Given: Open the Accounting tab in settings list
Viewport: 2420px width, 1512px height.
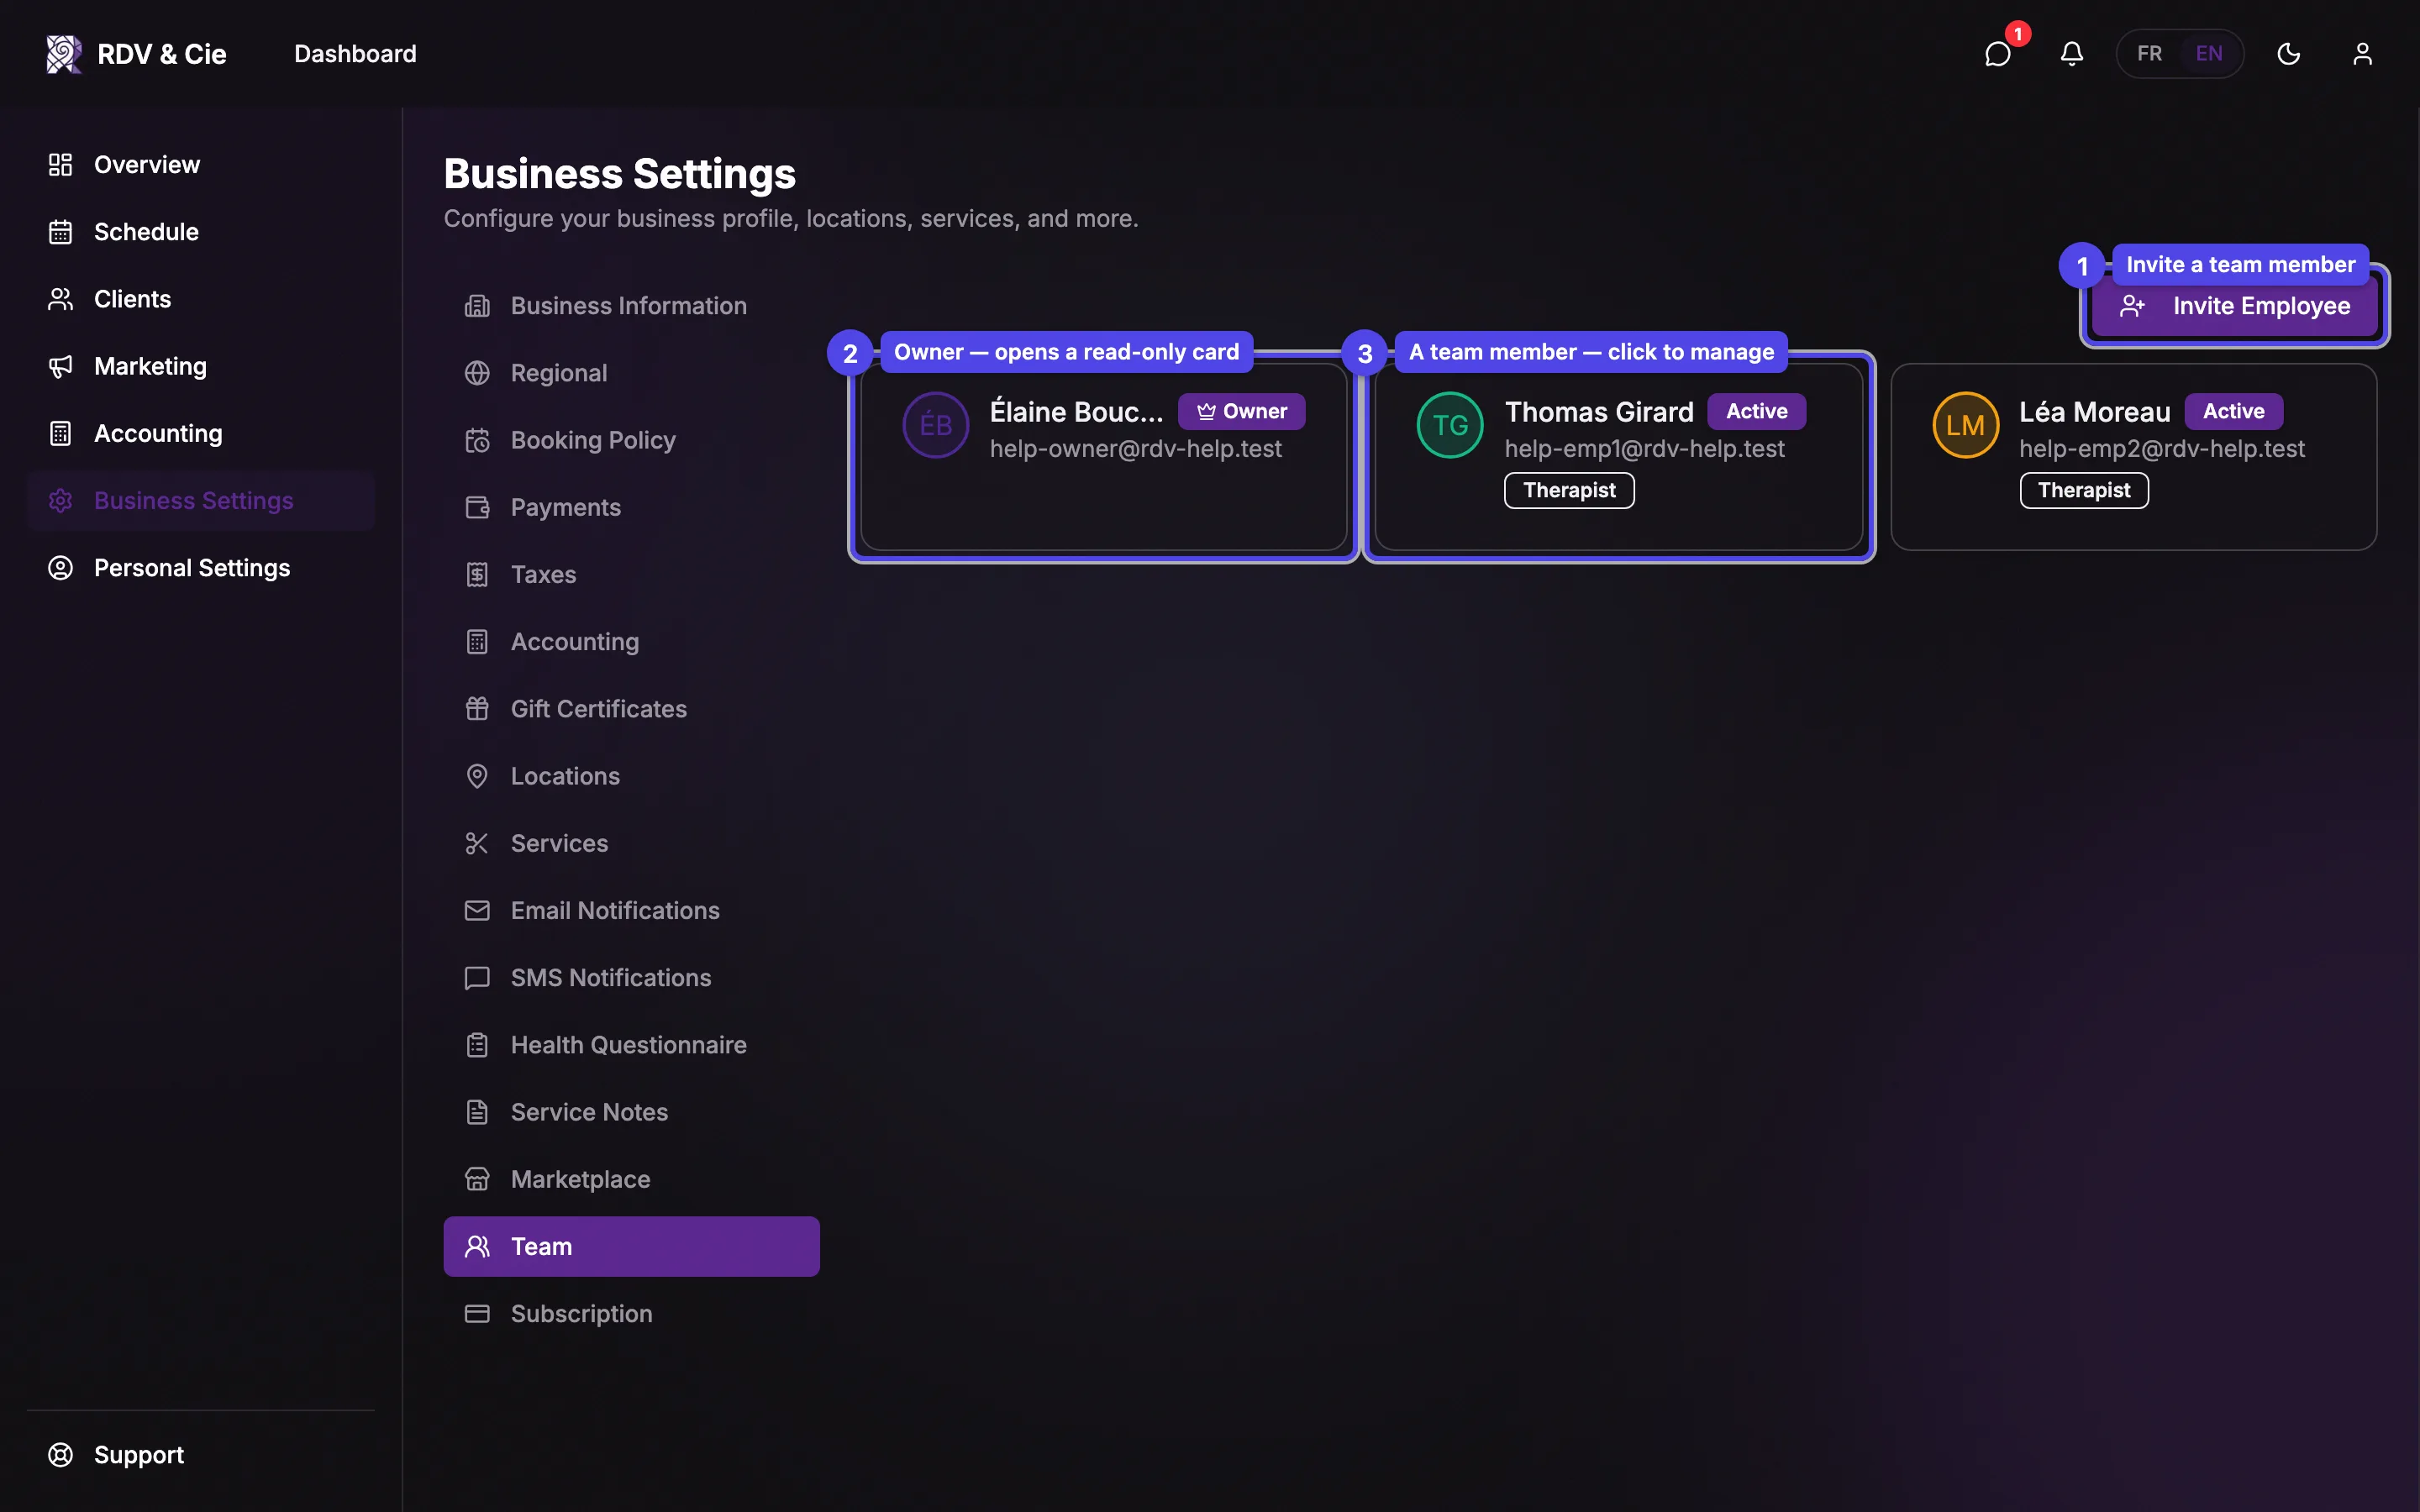Looking at the screenshot, I should (x=631, y=641).
